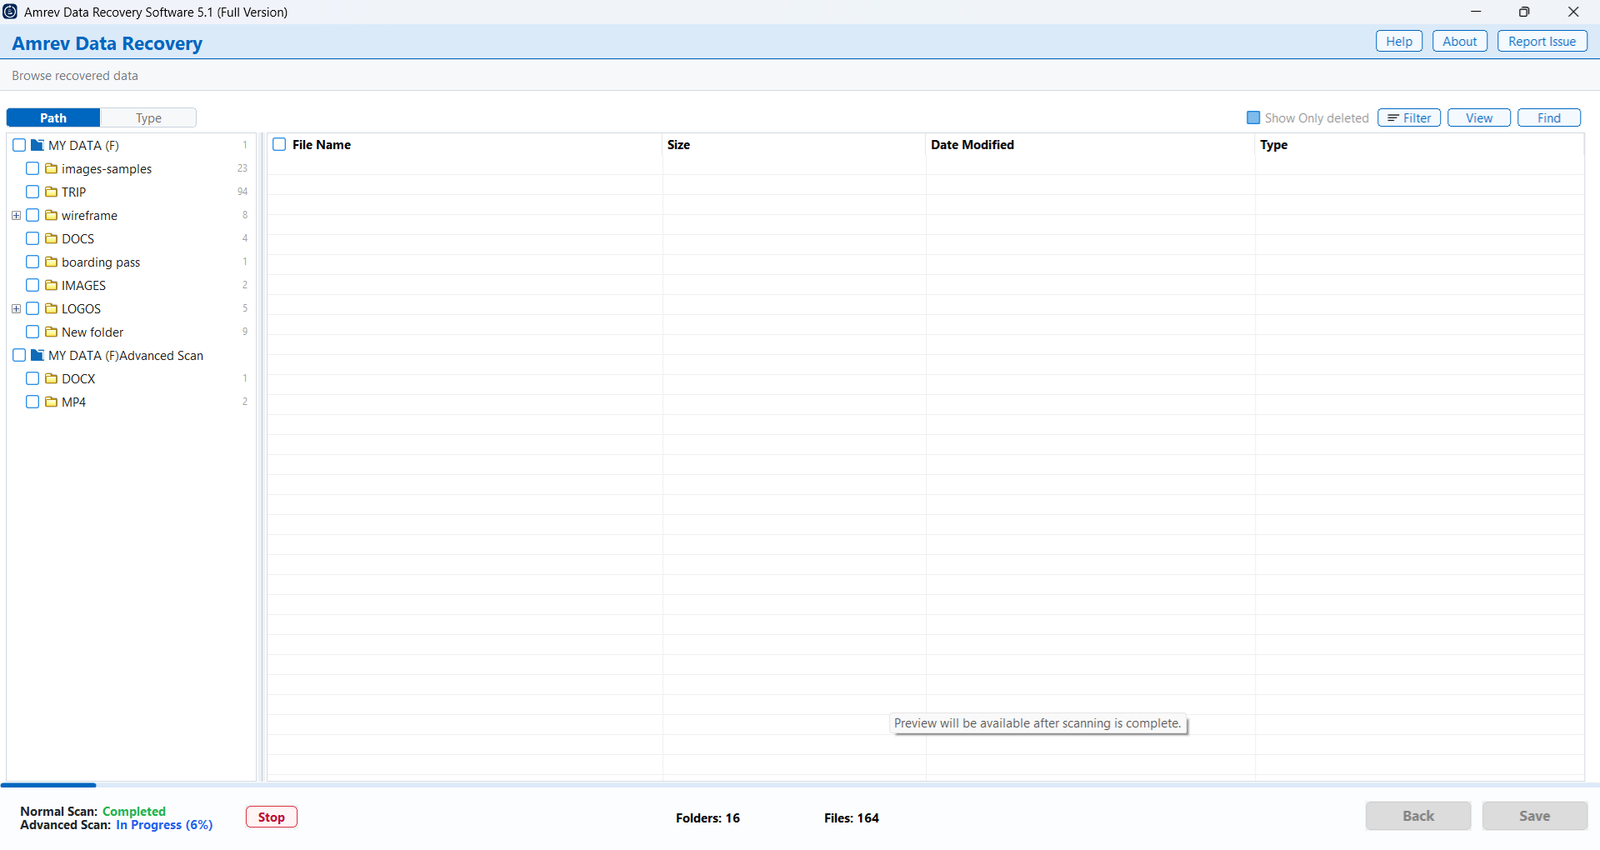1600x850 pixels.
Task: Select the TRIP folder label
Action: tap(74, 192)
